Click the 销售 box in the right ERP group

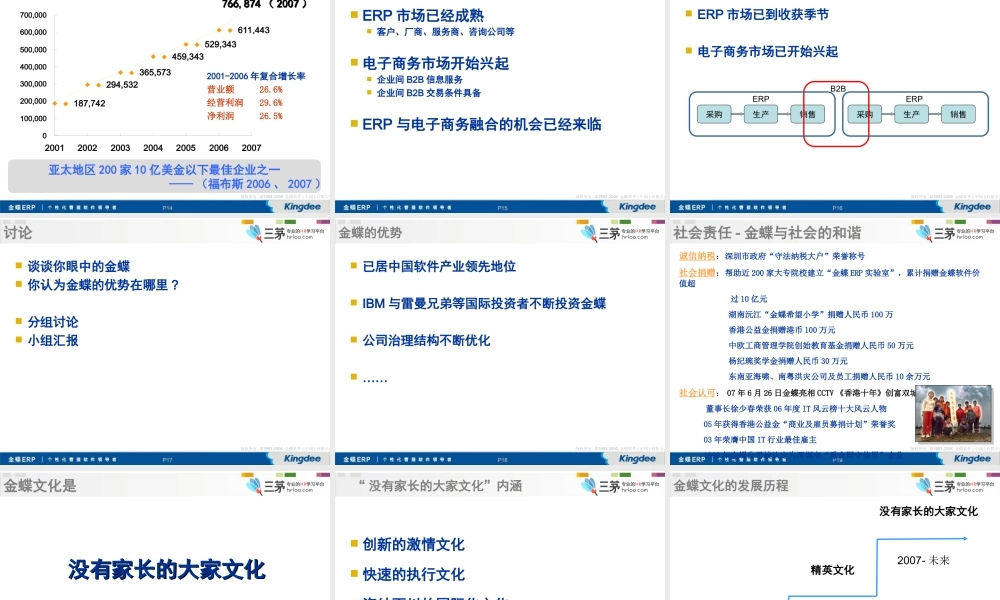[x=958, y=114]
